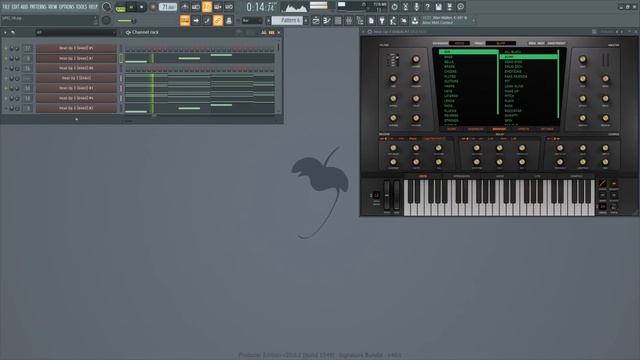Viewport: 640px width, 360px height.
Task: Open the ARPEGGIATOR tab above the keyboard
Action: tap(462, 176)
